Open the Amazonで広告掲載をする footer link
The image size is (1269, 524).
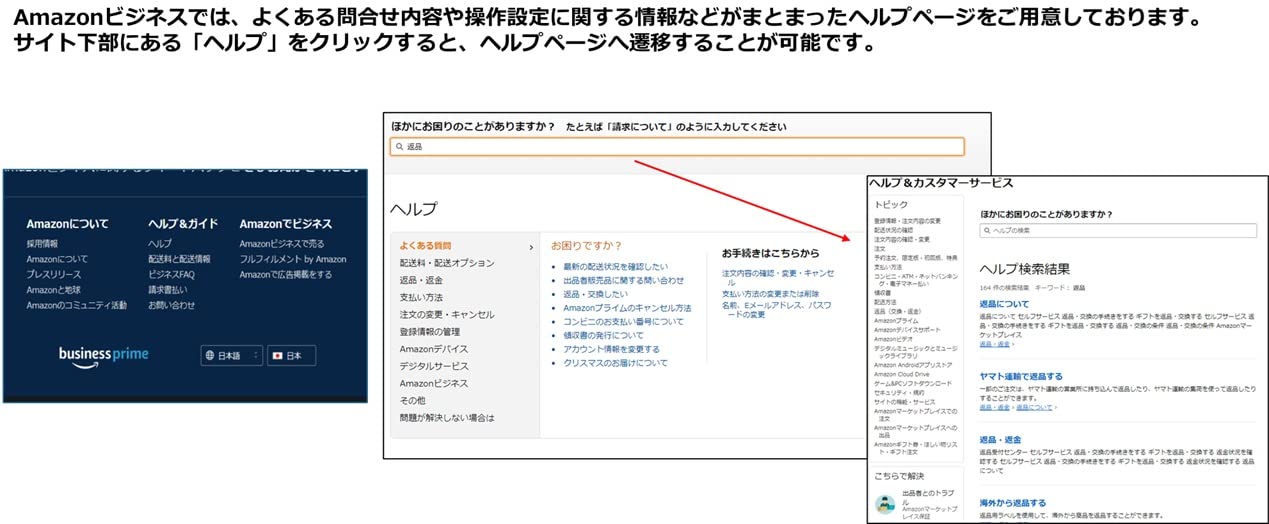pyautogui.click(x=286, y=274)
